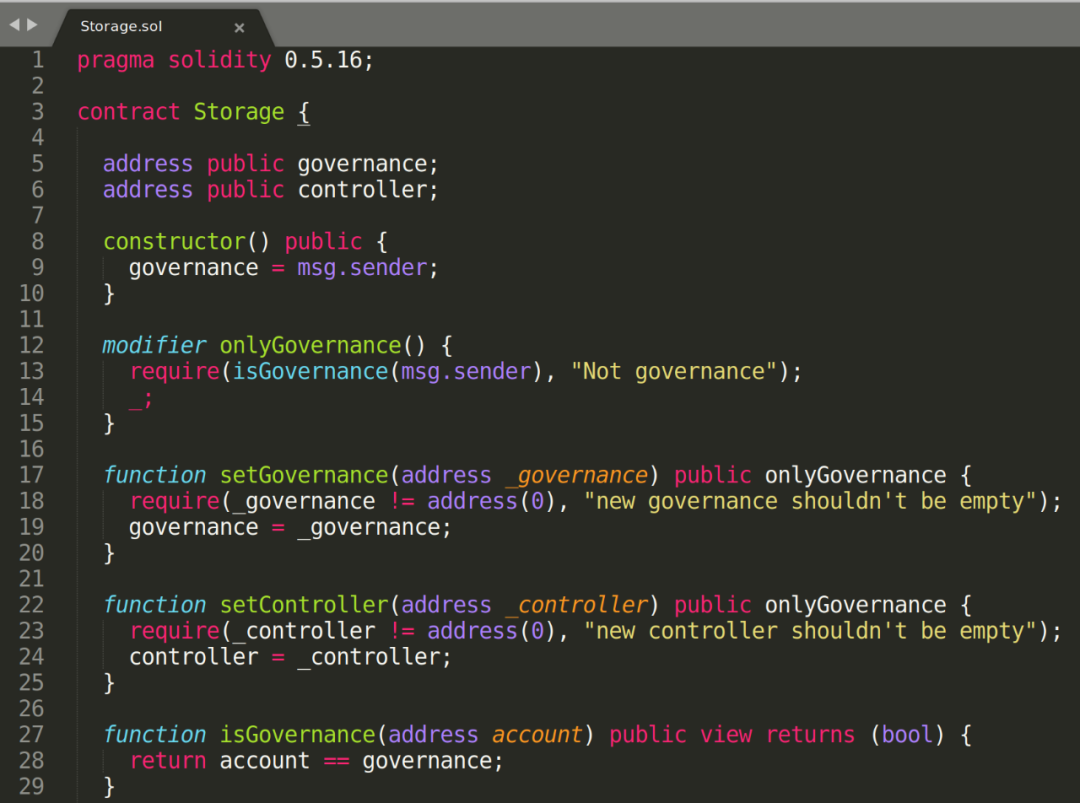Viewport: 1080px width, 803px height.
Task: Click 'onlyGovernance' on line 22
Action: point(855,605)
